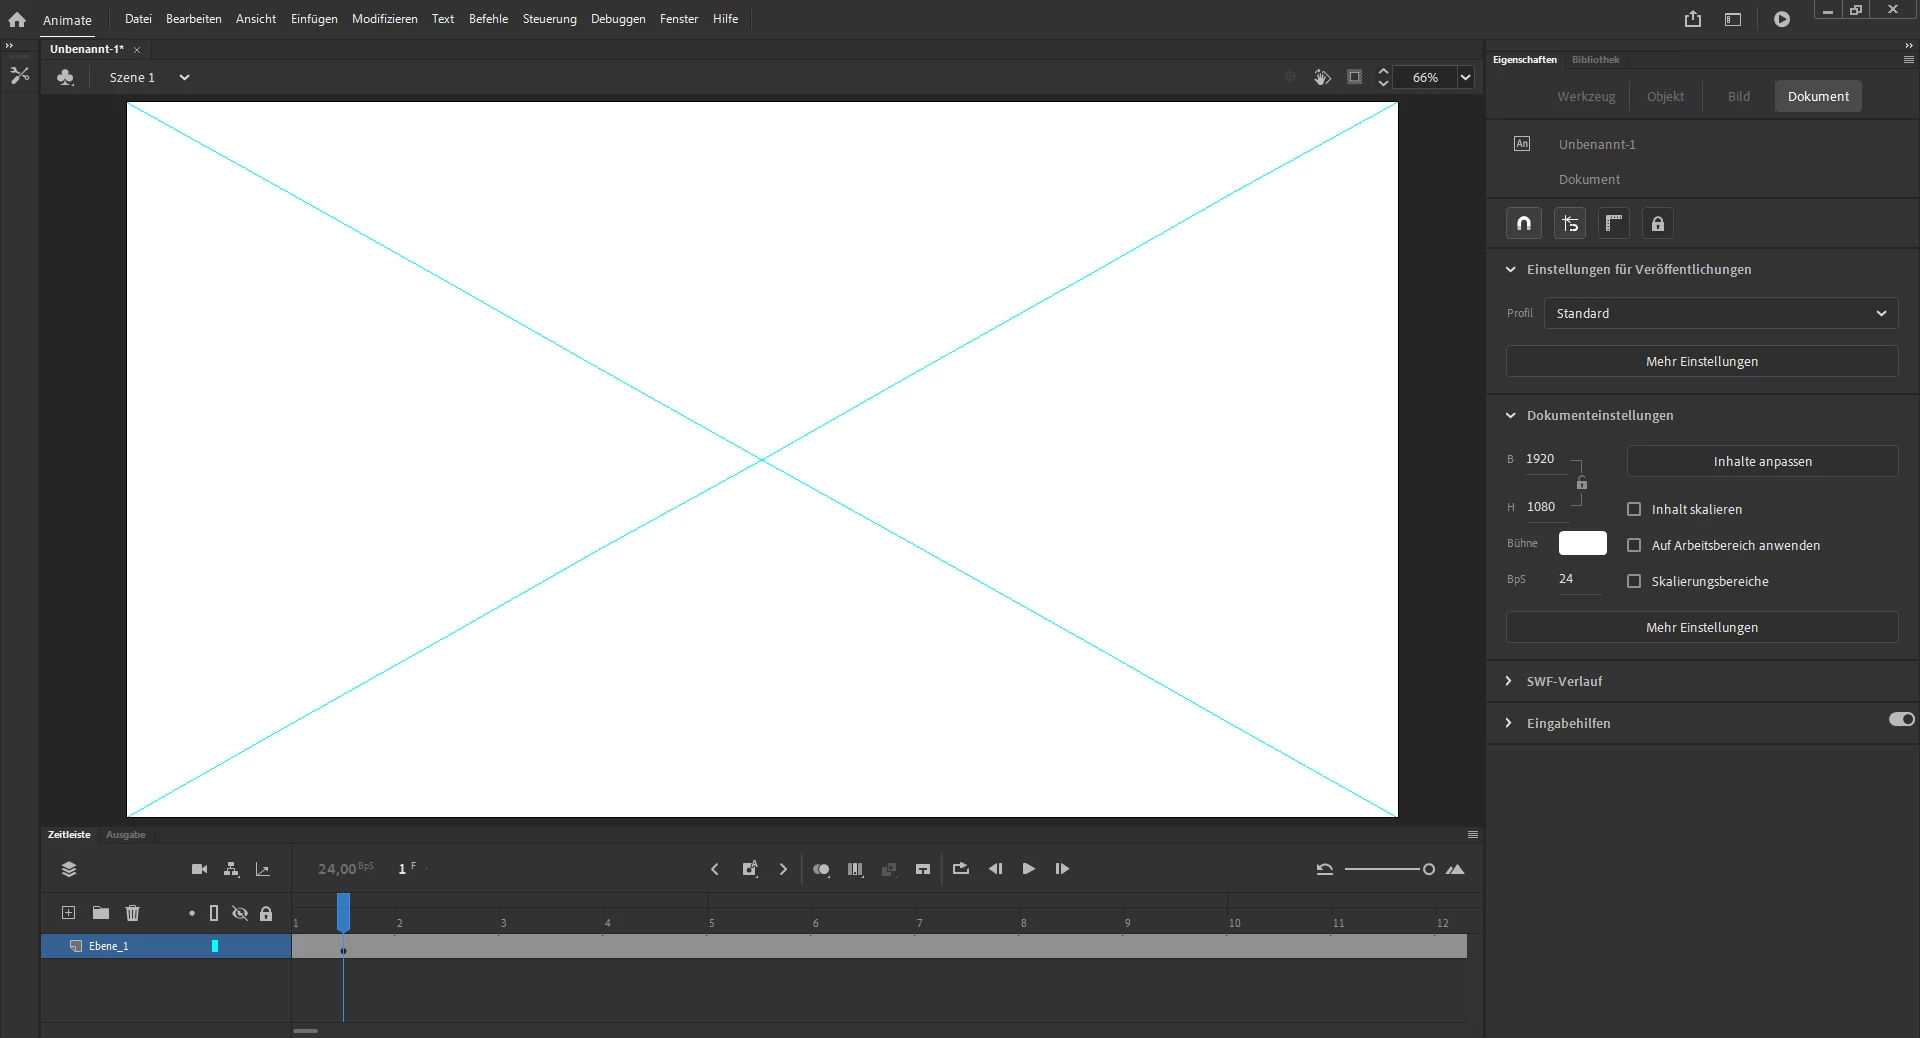Click edit multiple frames icon

pyautogui.click(x=855, y=869)
